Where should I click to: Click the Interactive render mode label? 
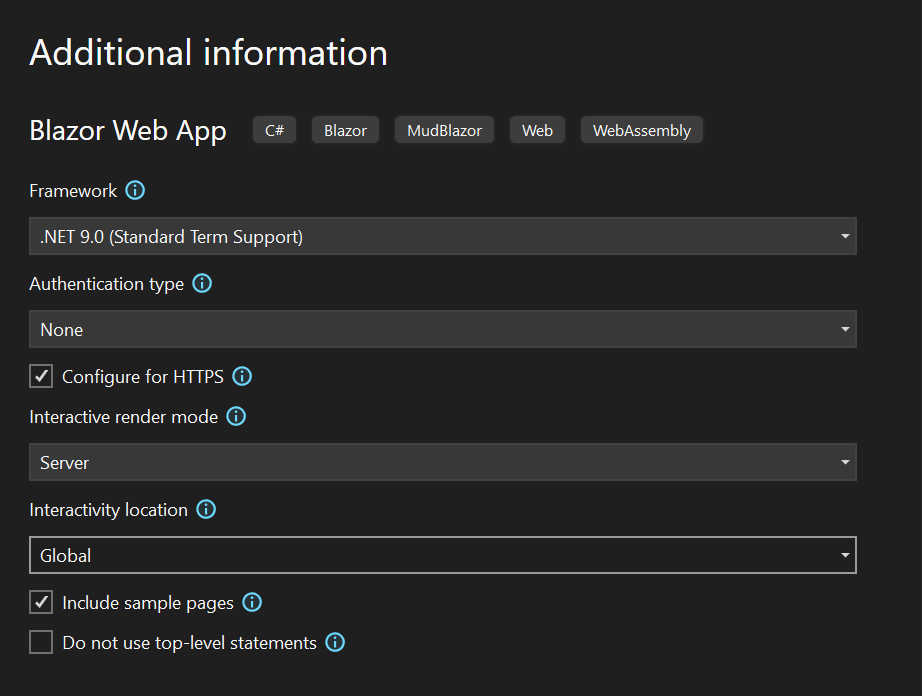pyautogui.click(x=123, y=417)
